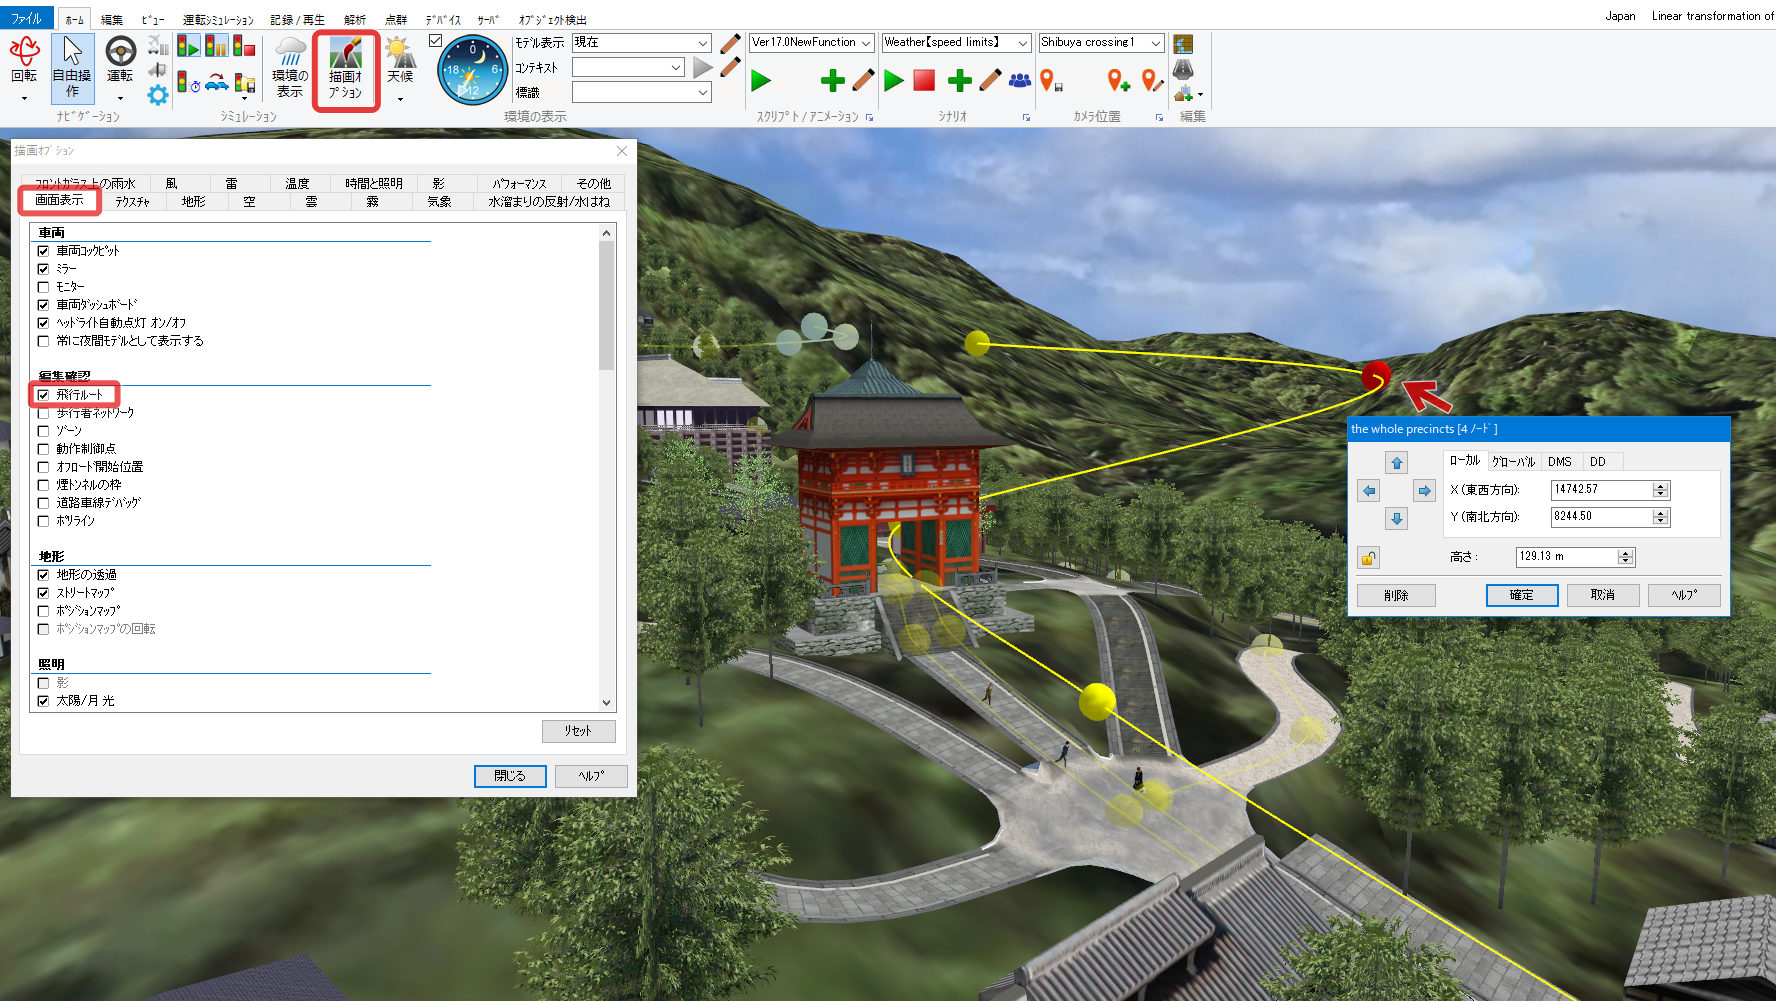Open the 編集 ribbon tab
This screenshot has height=1001, width=1776.
click(x=111, y=20)
